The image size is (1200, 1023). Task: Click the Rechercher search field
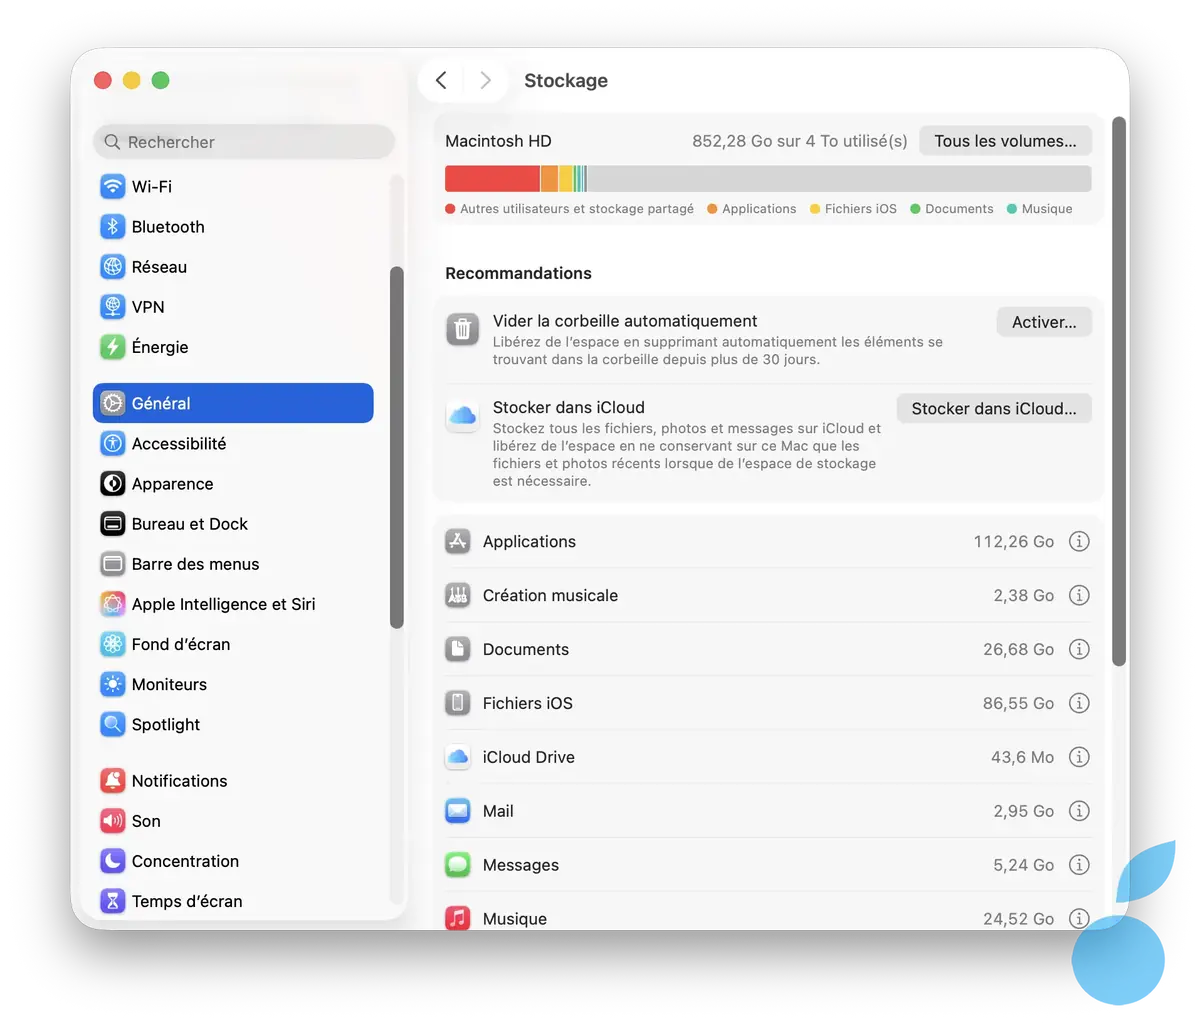245,142
